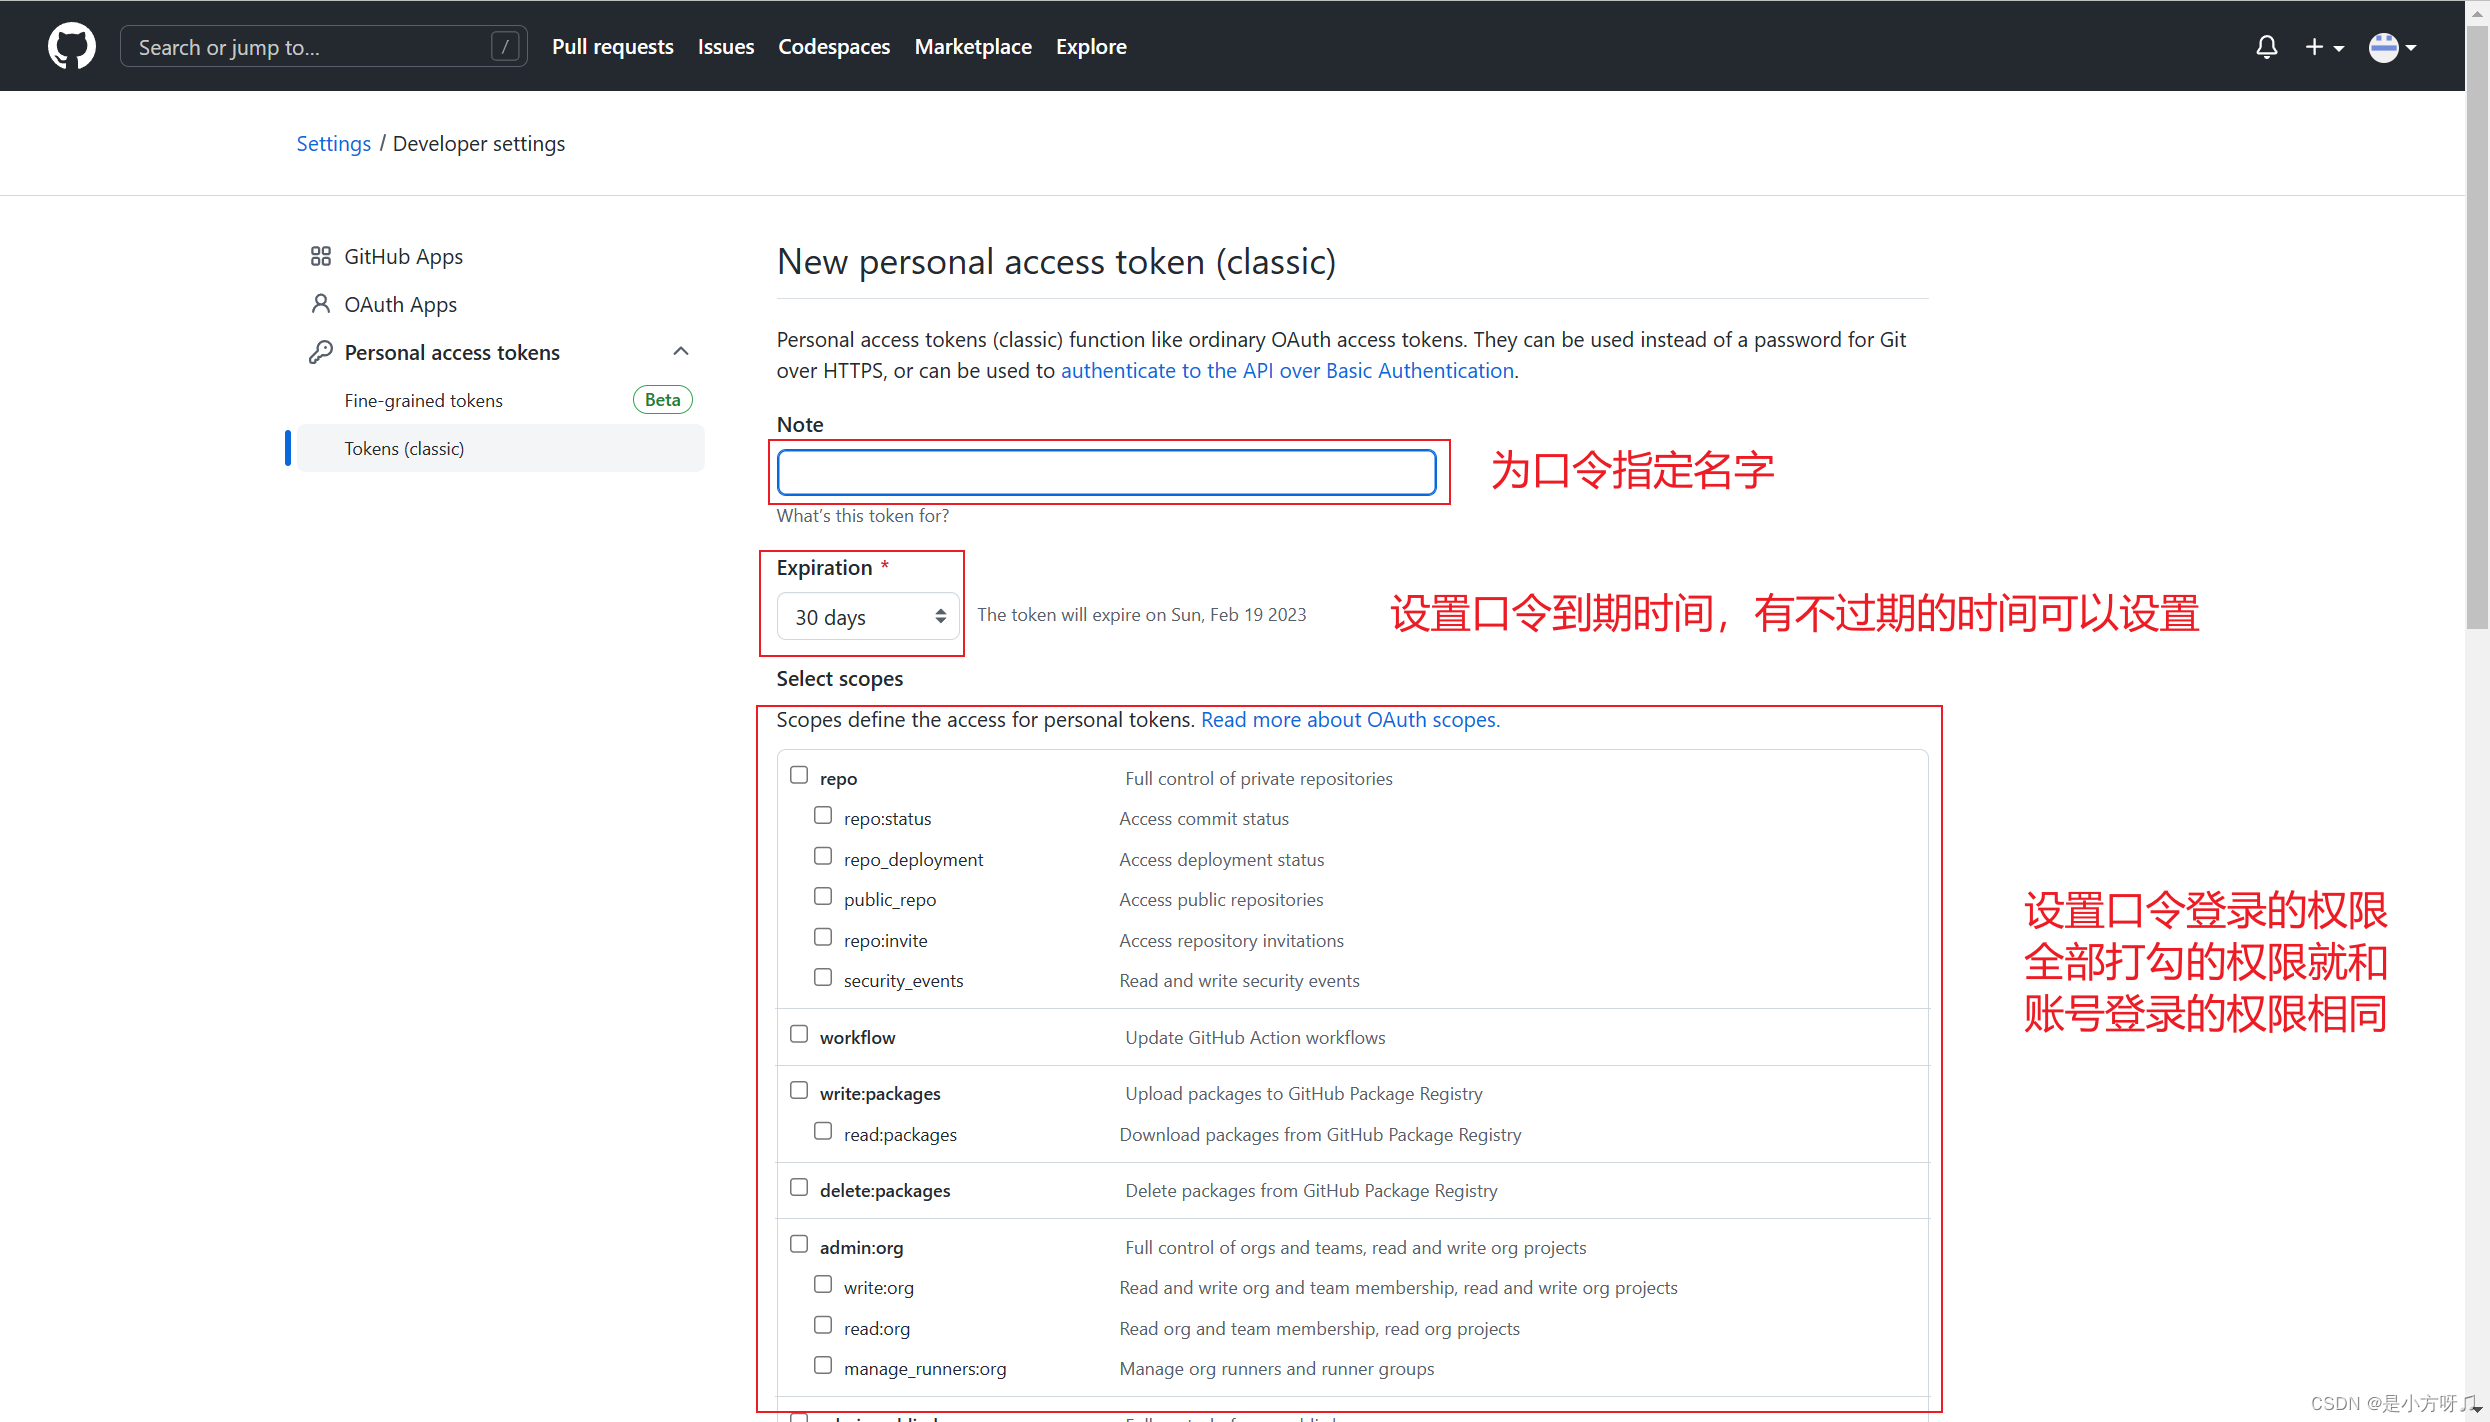Click the slash shortcut icon in search

[x=506, y=46]
